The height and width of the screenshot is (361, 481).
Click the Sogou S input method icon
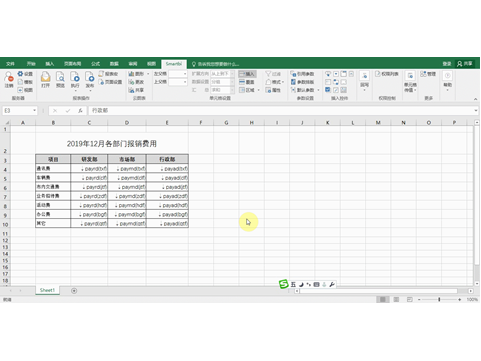click(x=283, y=284)
